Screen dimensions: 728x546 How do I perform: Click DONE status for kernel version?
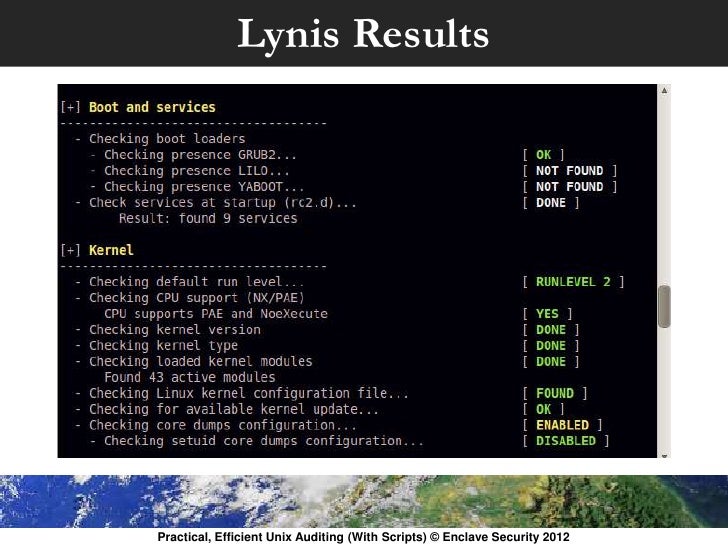[551, 330]
